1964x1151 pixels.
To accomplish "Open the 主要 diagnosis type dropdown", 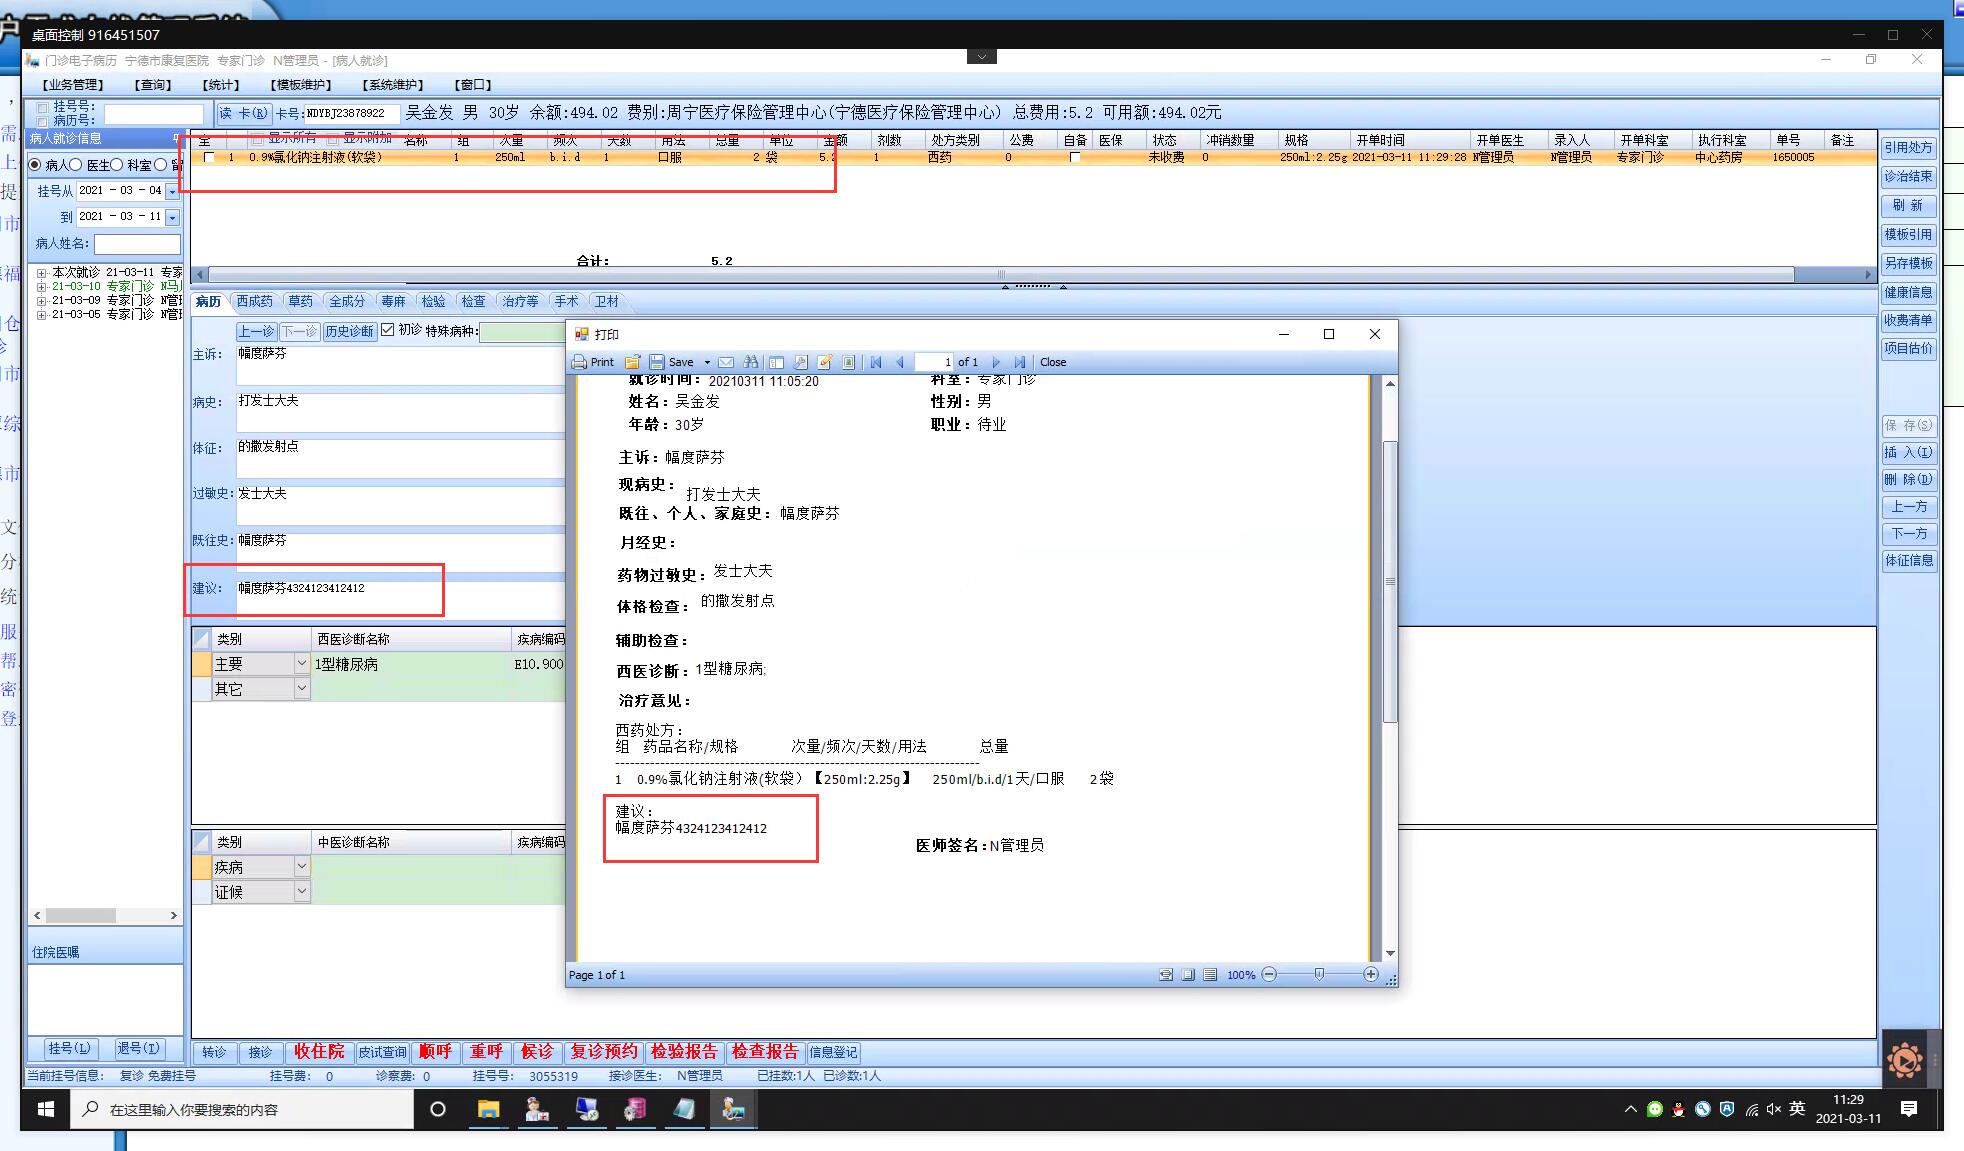I will coord(301,664).
